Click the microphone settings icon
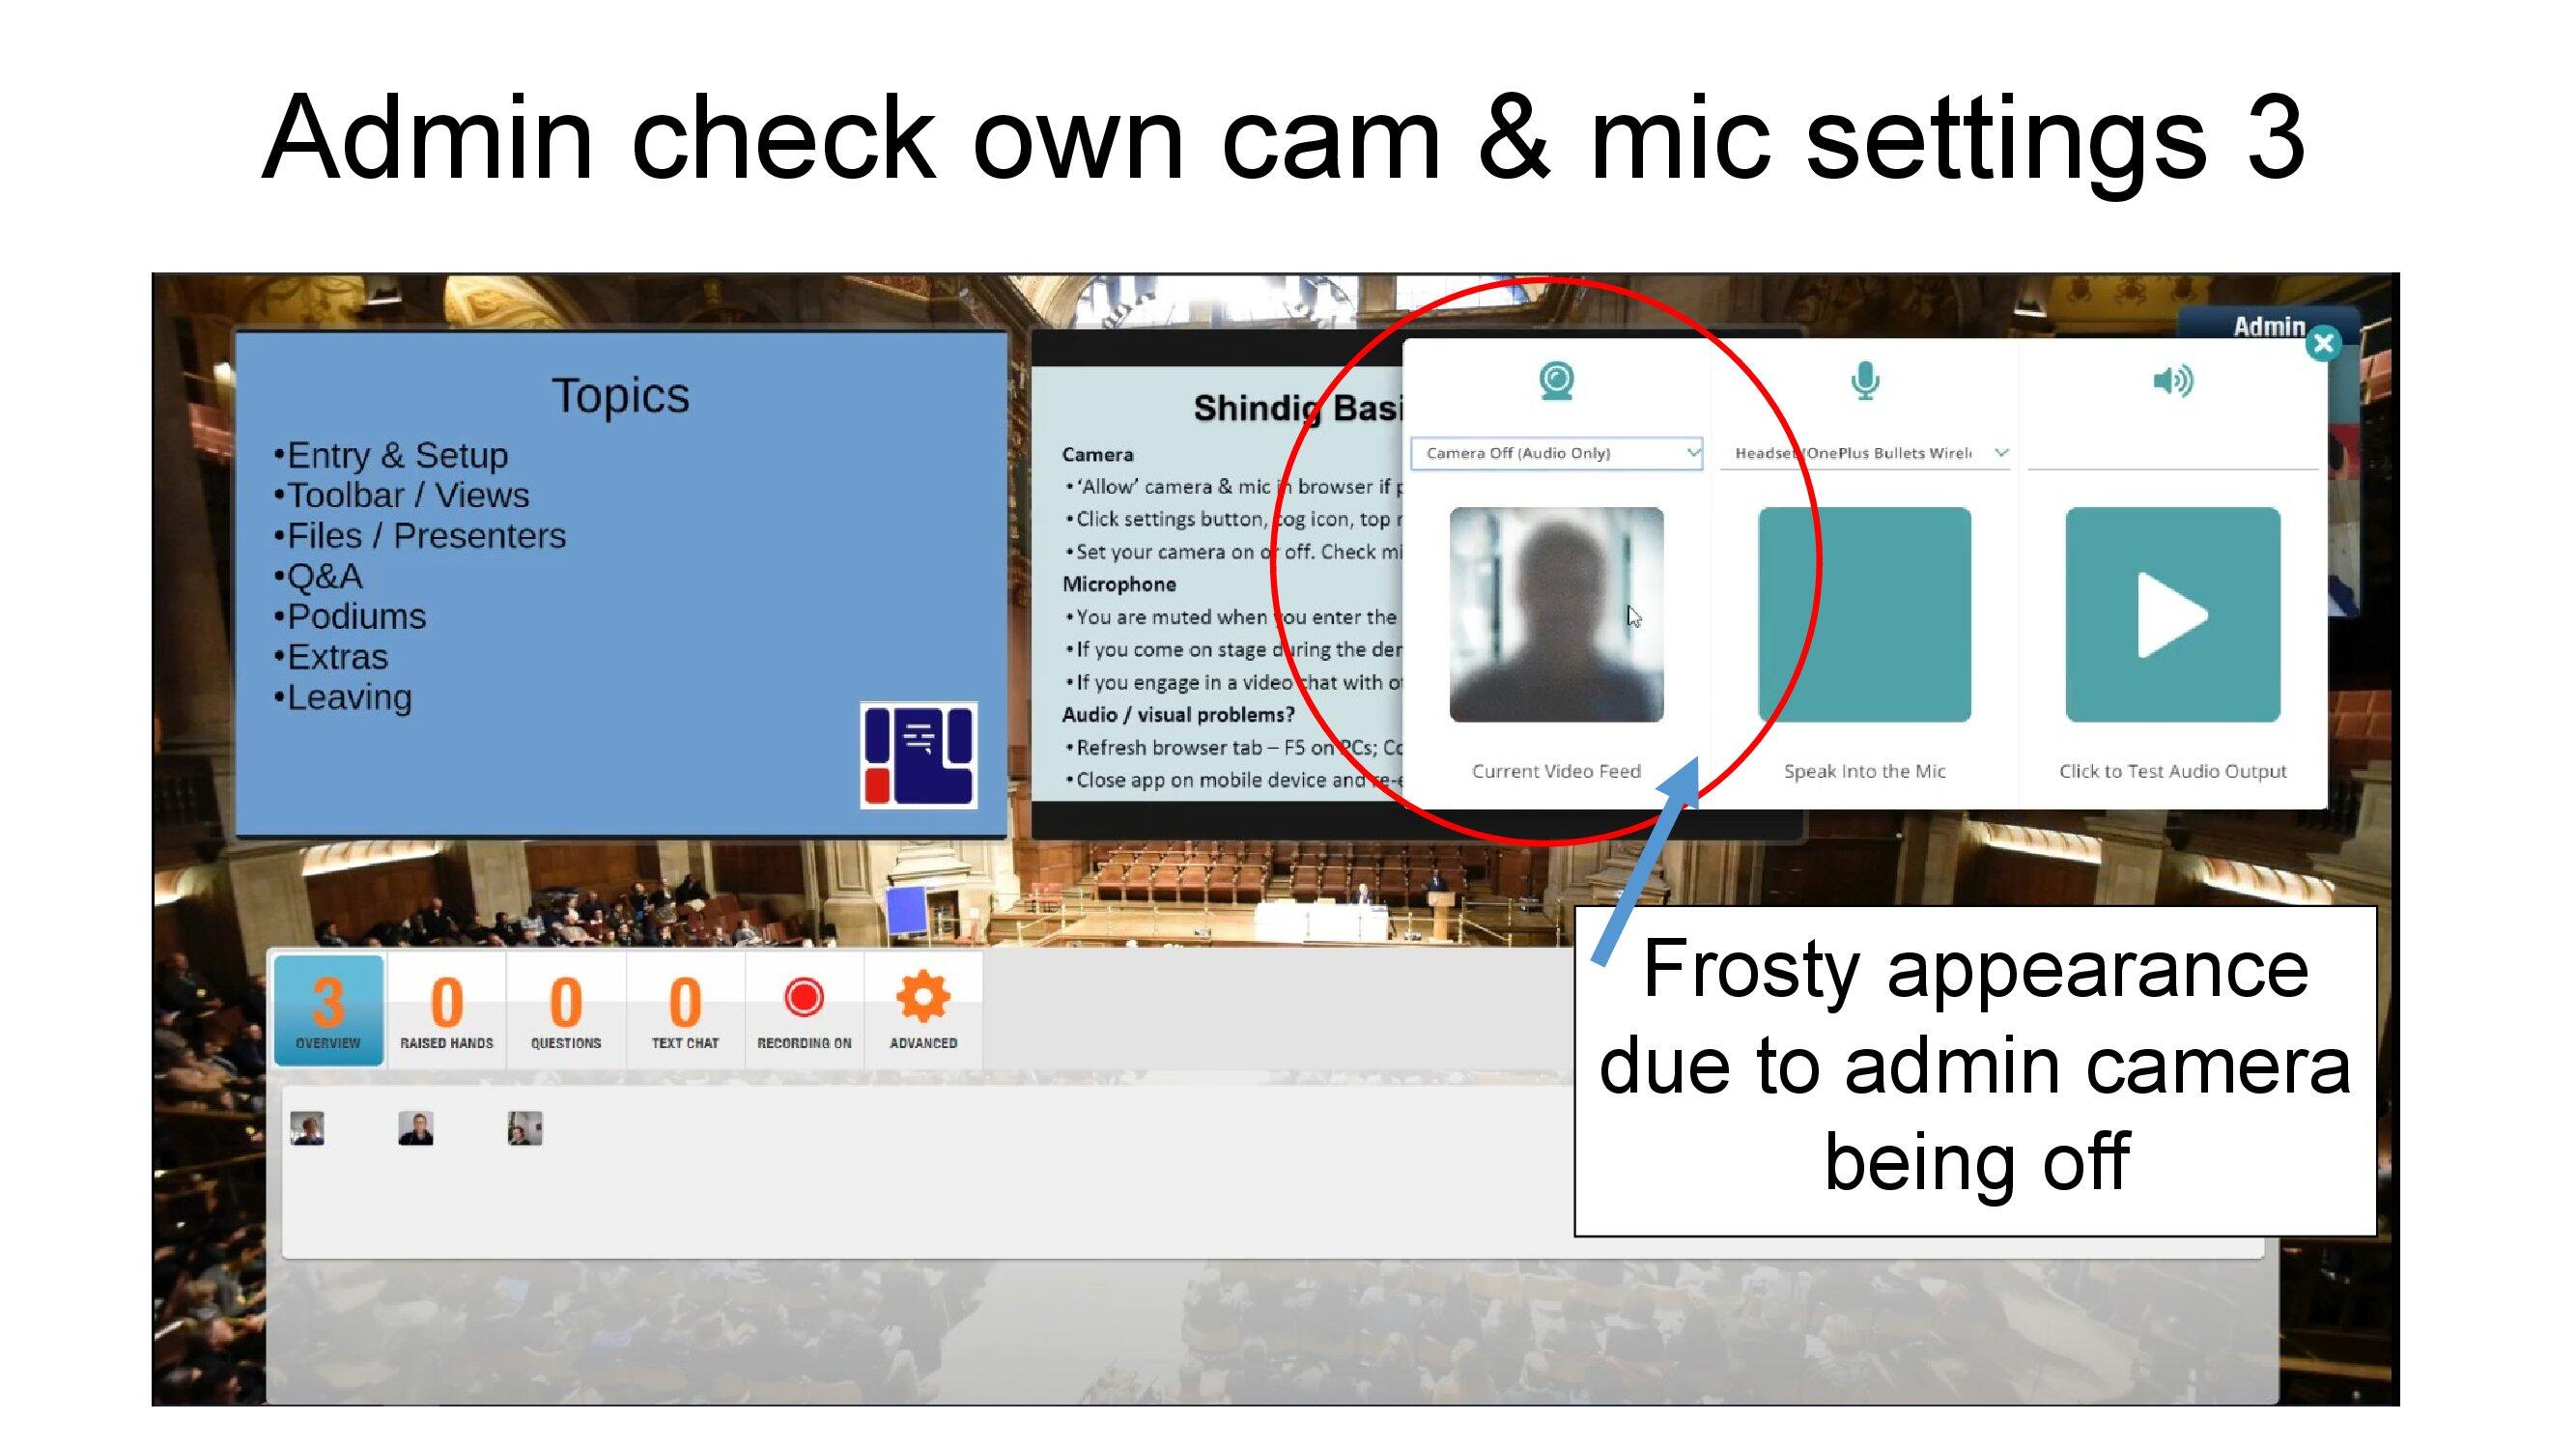This screenshot has height=1449, width=2576. 1866,379
